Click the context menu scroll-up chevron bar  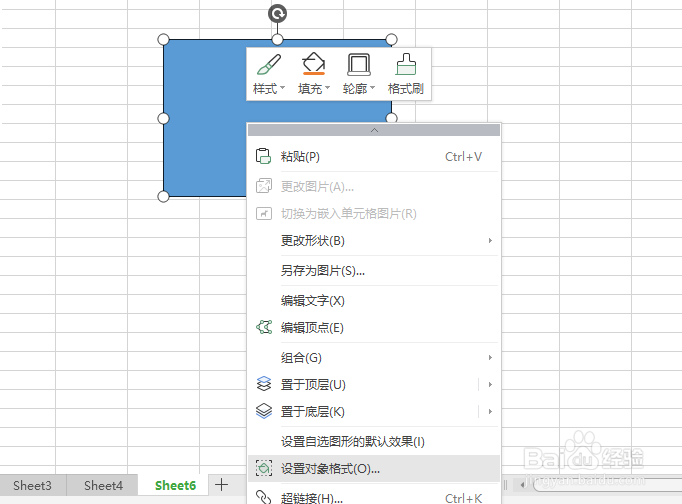coord(374,130)
